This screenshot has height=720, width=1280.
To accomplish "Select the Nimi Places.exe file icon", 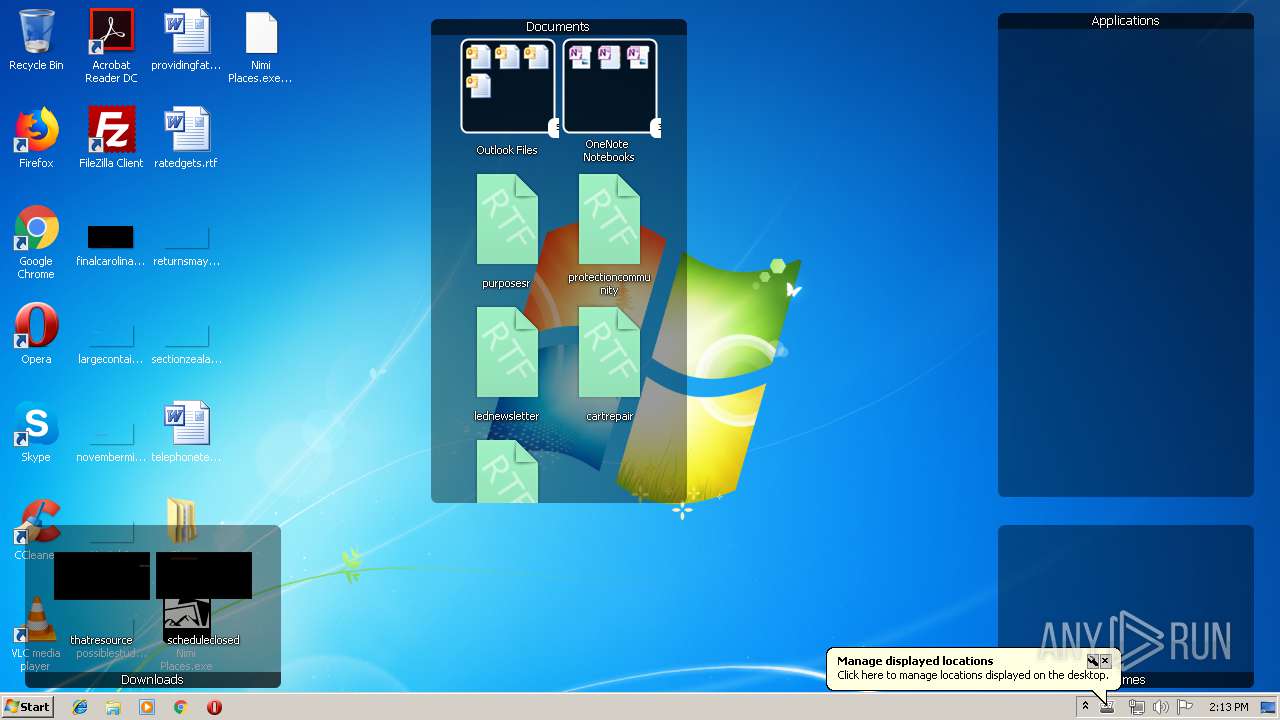I will point(261,46).
